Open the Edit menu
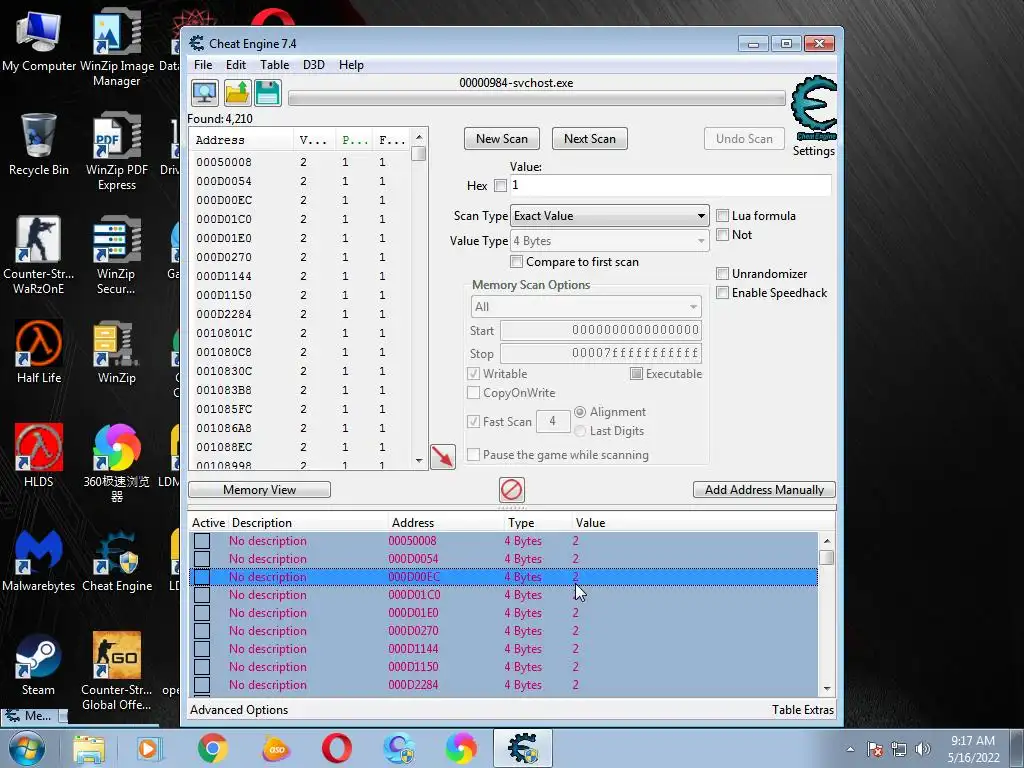Image resolution: width=1024 pixels, height=768 pixels. coord(236,65)
